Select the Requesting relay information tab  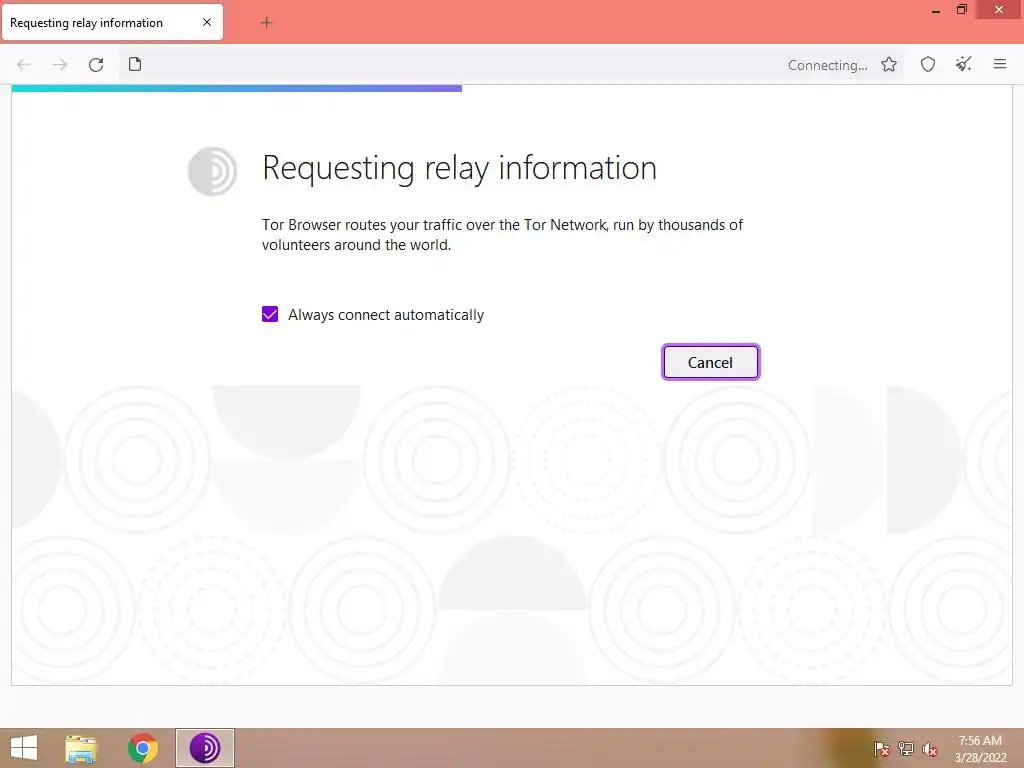coord(112,22)
